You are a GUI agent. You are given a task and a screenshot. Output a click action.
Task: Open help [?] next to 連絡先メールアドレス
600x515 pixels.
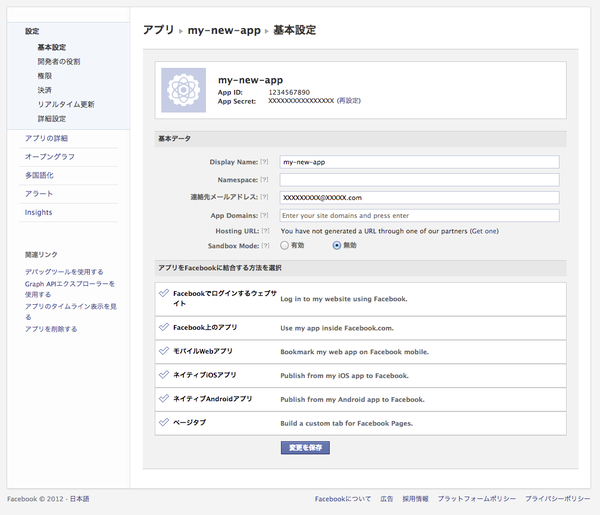(x=264, y=197)
